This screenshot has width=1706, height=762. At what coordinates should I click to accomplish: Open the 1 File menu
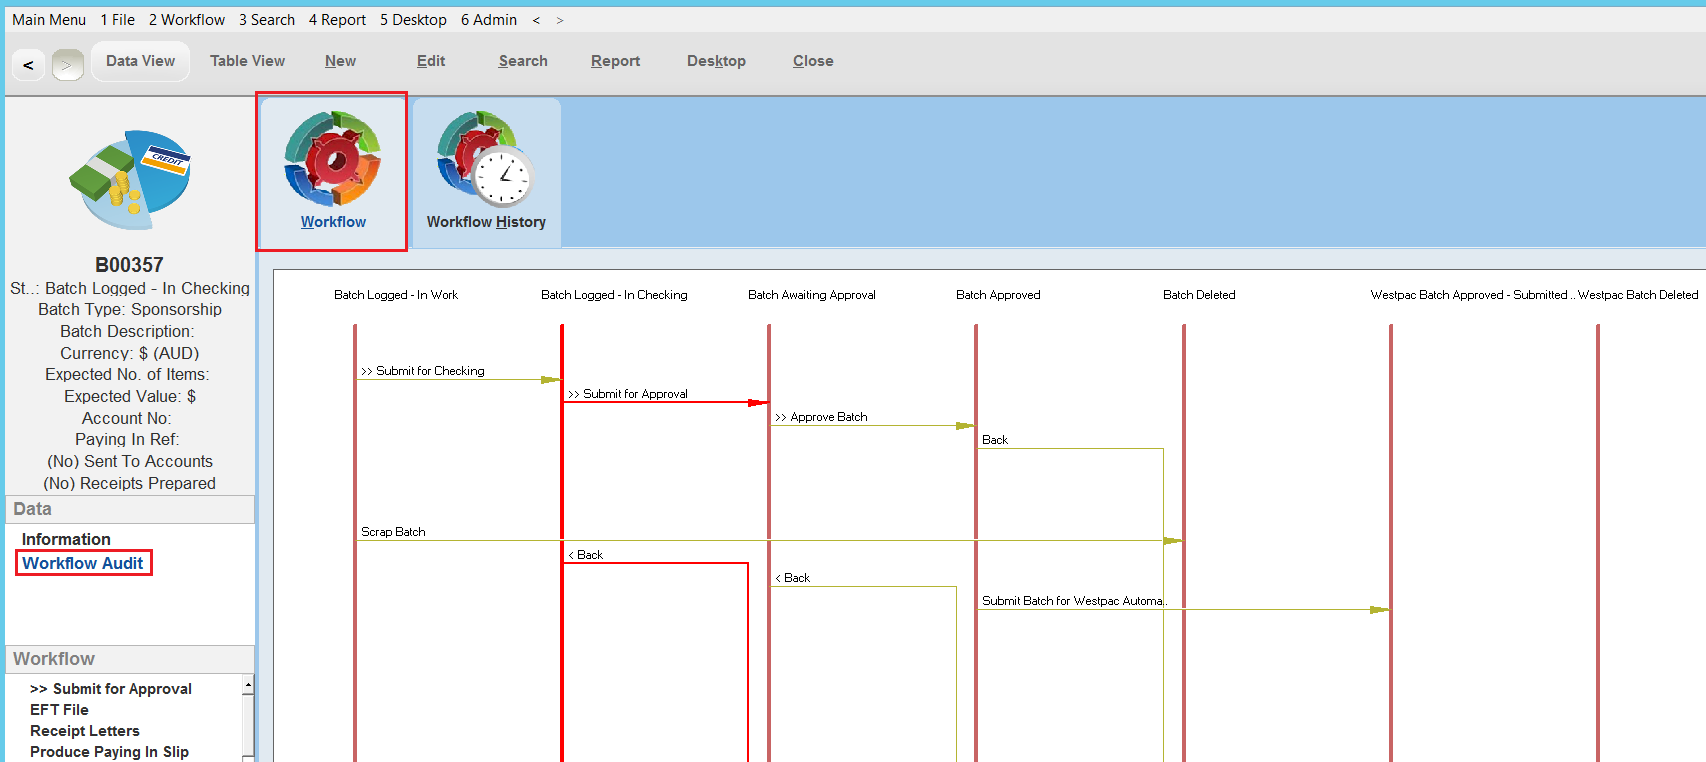click(117, 20)
